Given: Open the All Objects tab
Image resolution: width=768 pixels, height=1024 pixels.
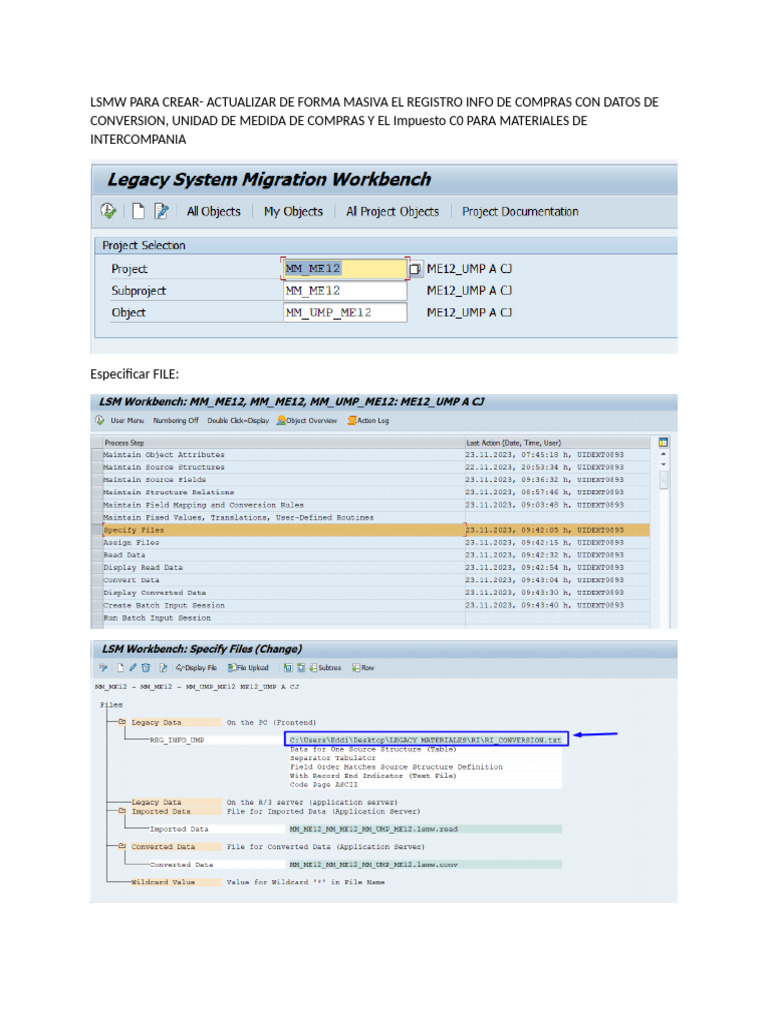Looking at the screenshot, I should pos(214,212).
